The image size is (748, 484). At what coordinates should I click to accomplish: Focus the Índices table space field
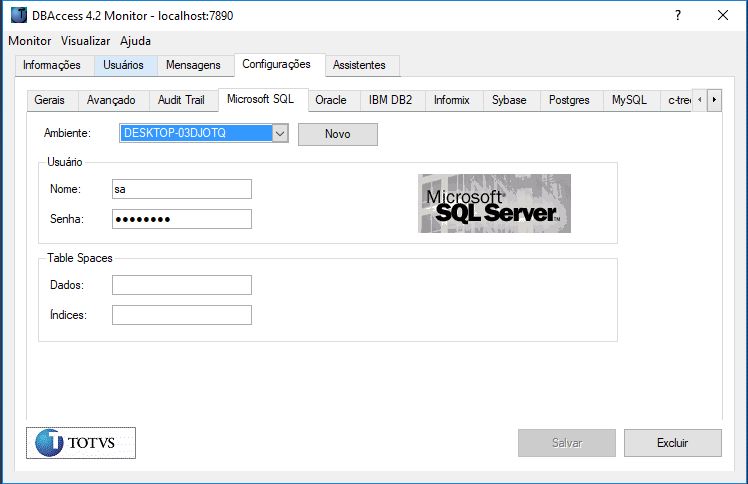182,315
